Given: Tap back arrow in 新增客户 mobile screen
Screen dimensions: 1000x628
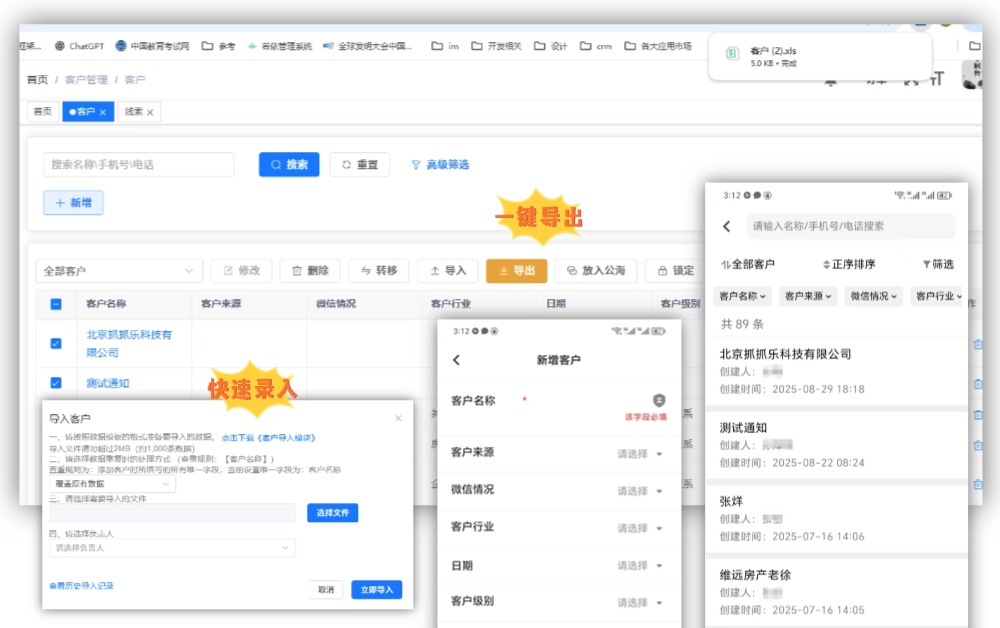Looking at the screenshot, I should pyautogui.click(x=457, y=360).
